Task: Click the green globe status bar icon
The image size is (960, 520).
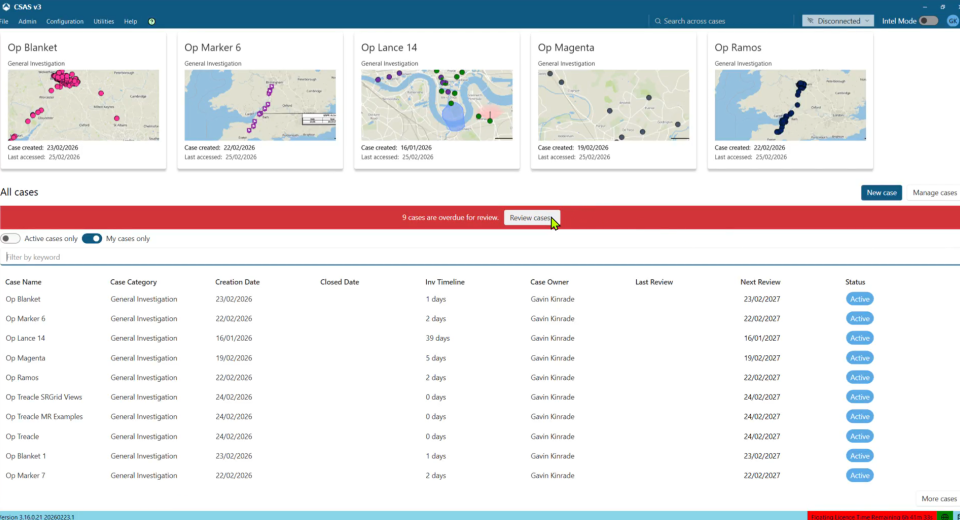Action: pos(945,516)
